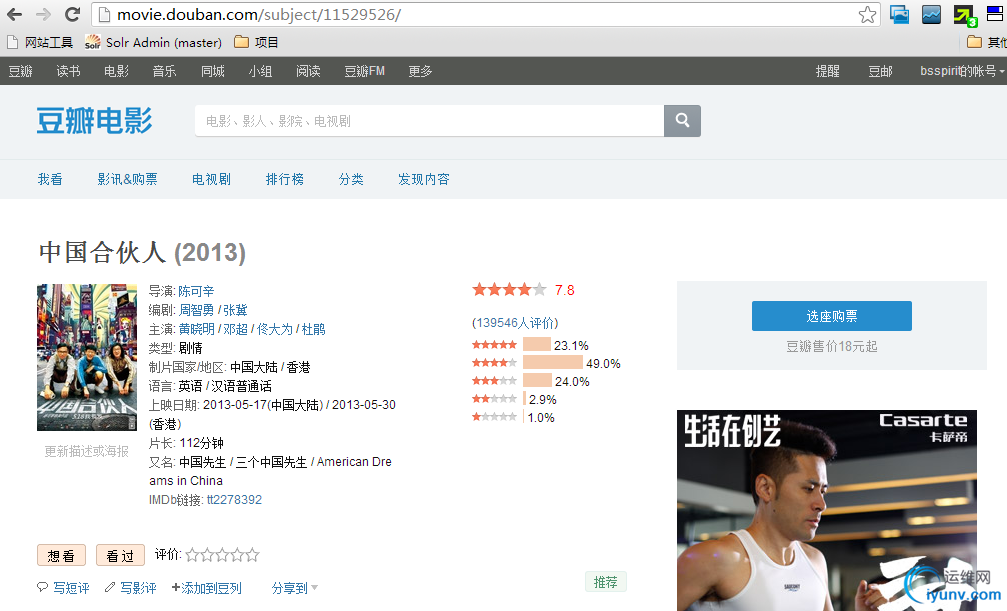
Task: Rate three stars in 评价 stars
Action: (222, 555)
